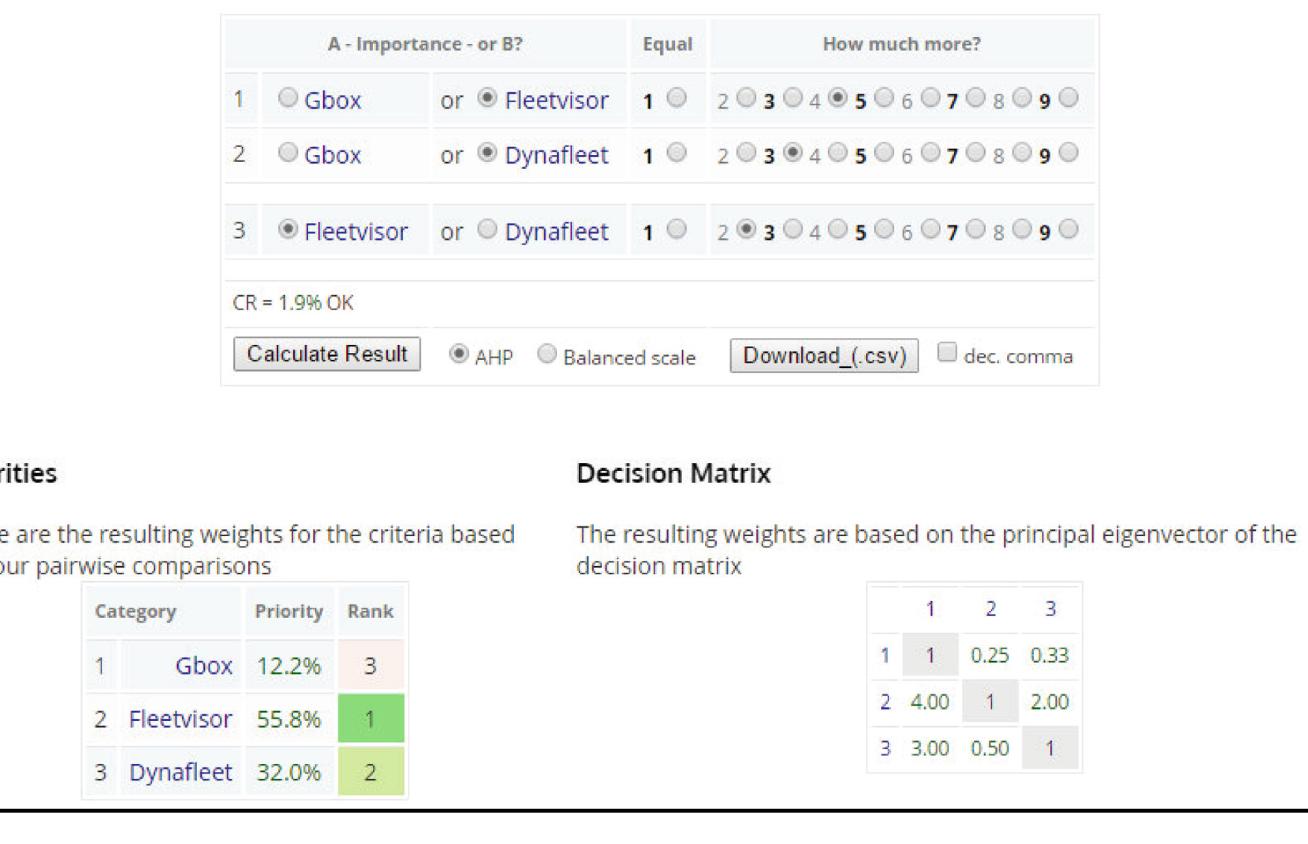Click the Download_(.csv) button
Image resolution: width=1308 pixels, height=844 pixels.
[824, 356]
